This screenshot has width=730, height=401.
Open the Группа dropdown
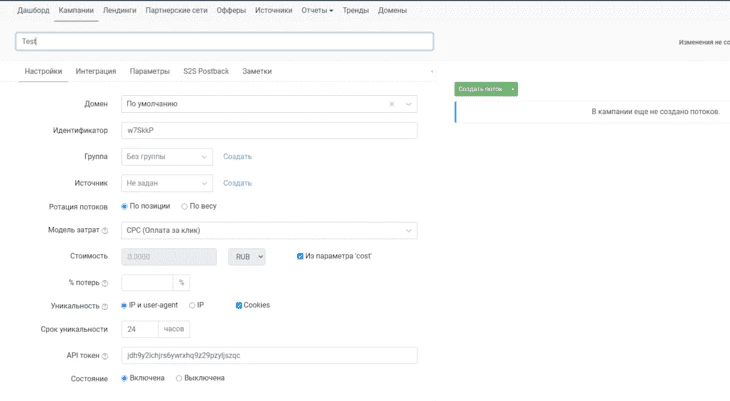pyautogui.click(x=167, y=156)
